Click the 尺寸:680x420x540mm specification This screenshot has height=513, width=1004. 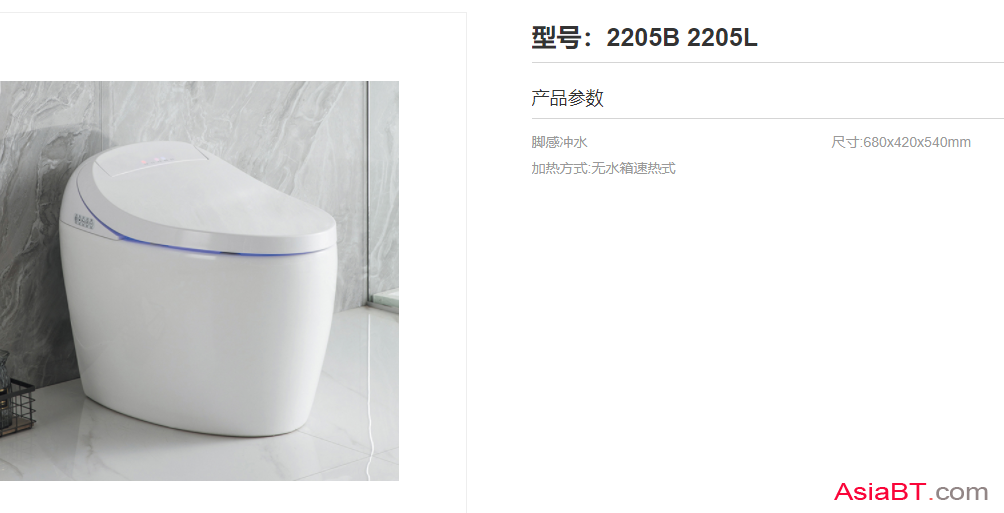901,142
